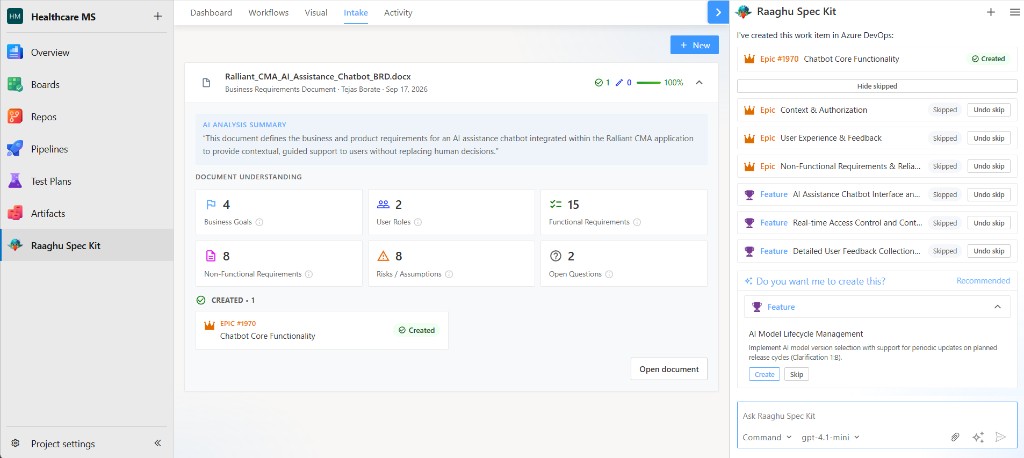This screenshot has height=458, width=1024.
Task: Click info icon next to User Roles
Action: (418, 222)
